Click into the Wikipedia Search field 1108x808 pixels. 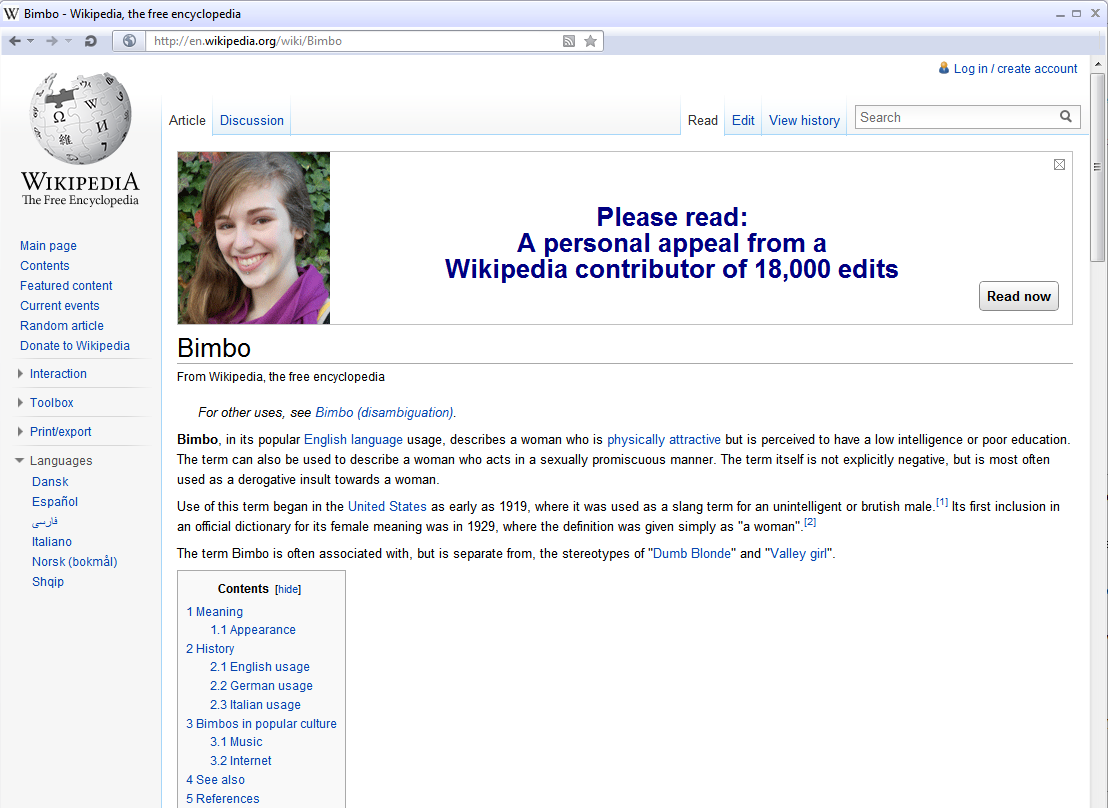pos(955,118)
